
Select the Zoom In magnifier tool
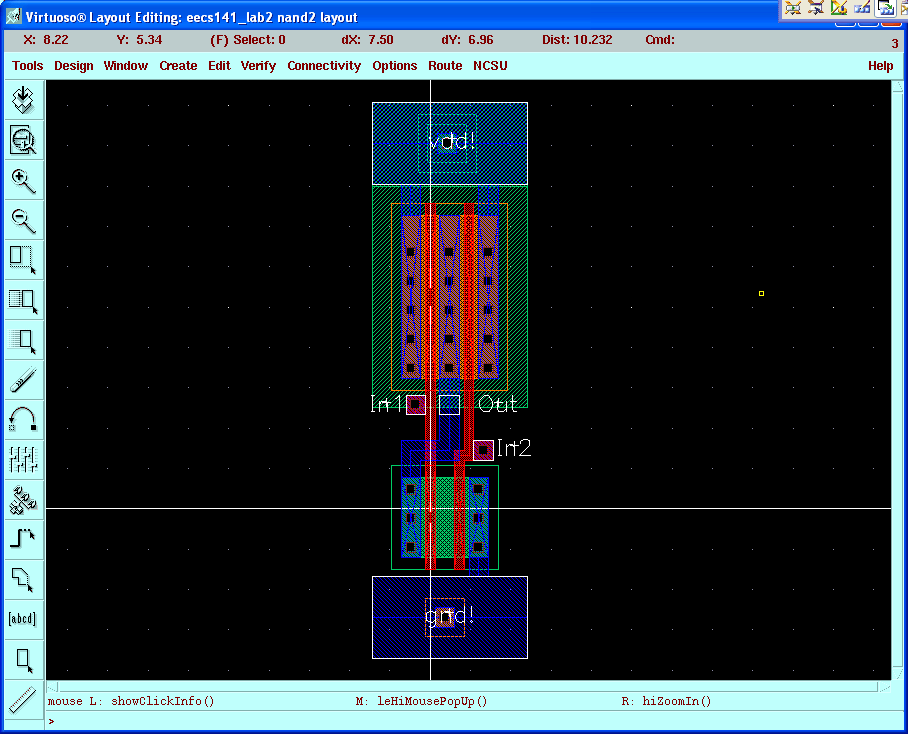(23, 180)
